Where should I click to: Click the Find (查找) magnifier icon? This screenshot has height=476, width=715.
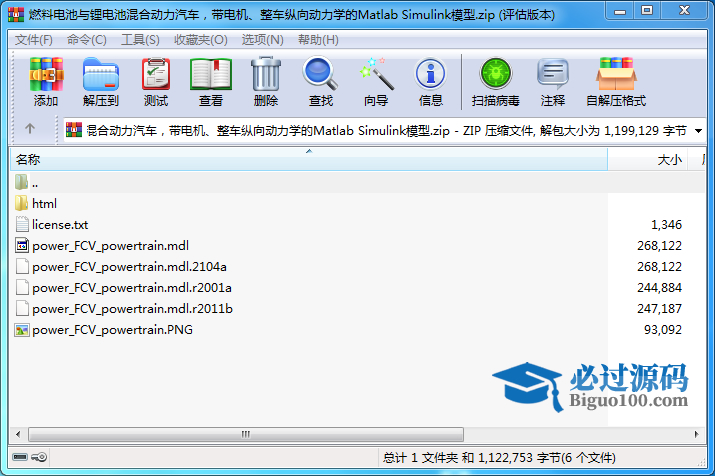coord(321,73)
